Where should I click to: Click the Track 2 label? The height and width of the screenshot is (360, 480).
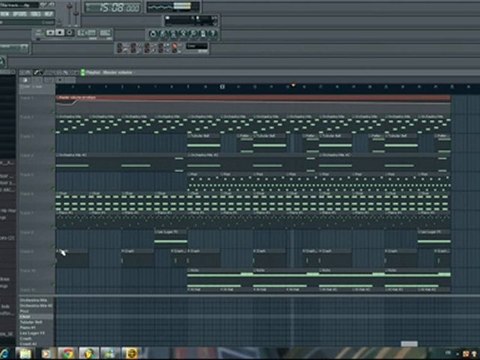27,117
